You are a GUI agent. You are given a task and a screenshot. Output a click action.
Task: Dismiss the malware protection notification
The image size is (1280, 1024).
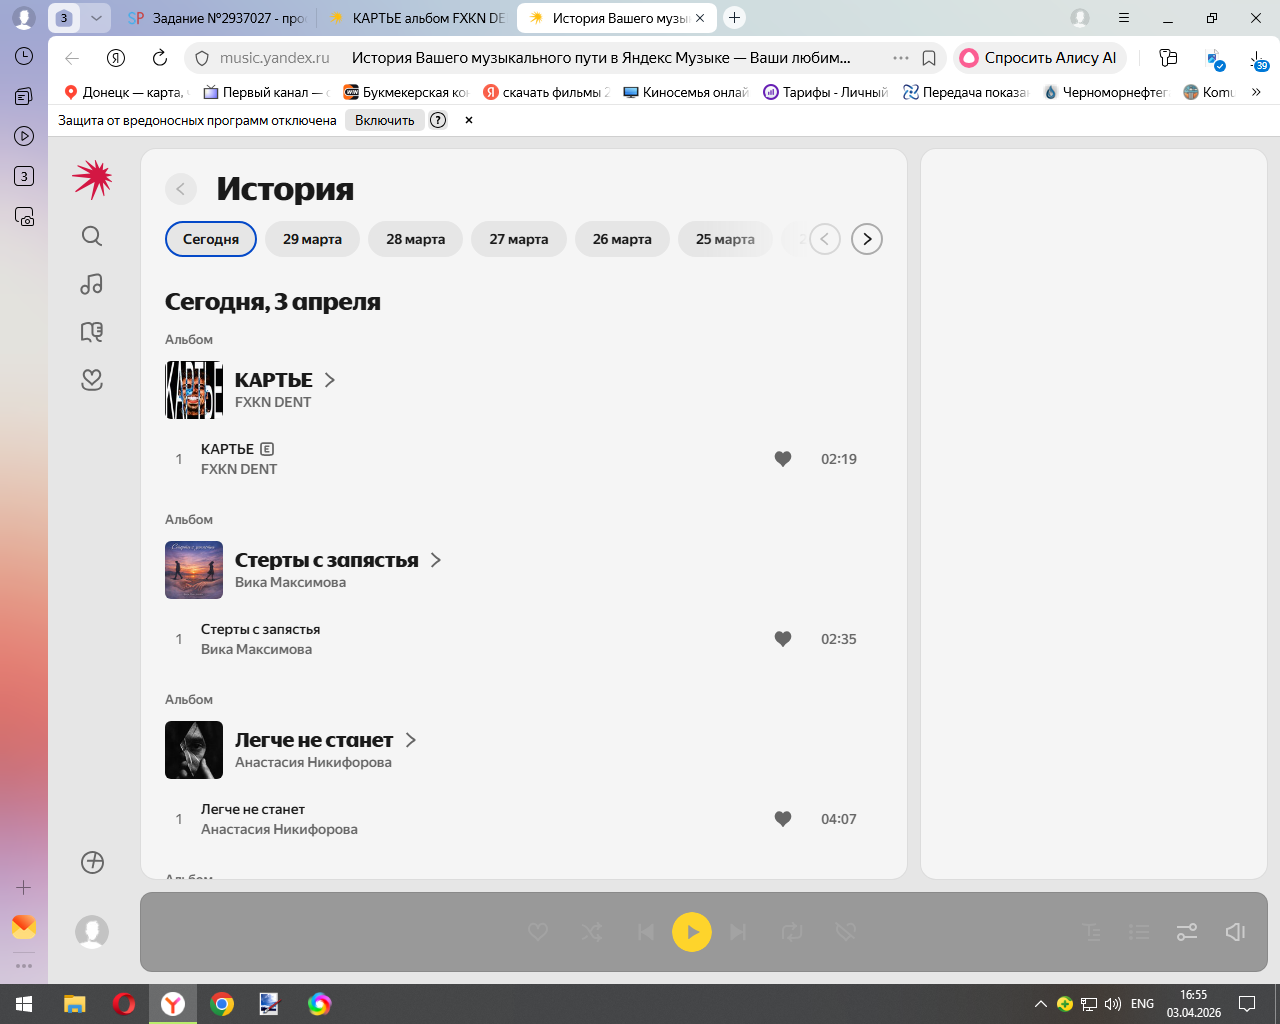[469, 120]
